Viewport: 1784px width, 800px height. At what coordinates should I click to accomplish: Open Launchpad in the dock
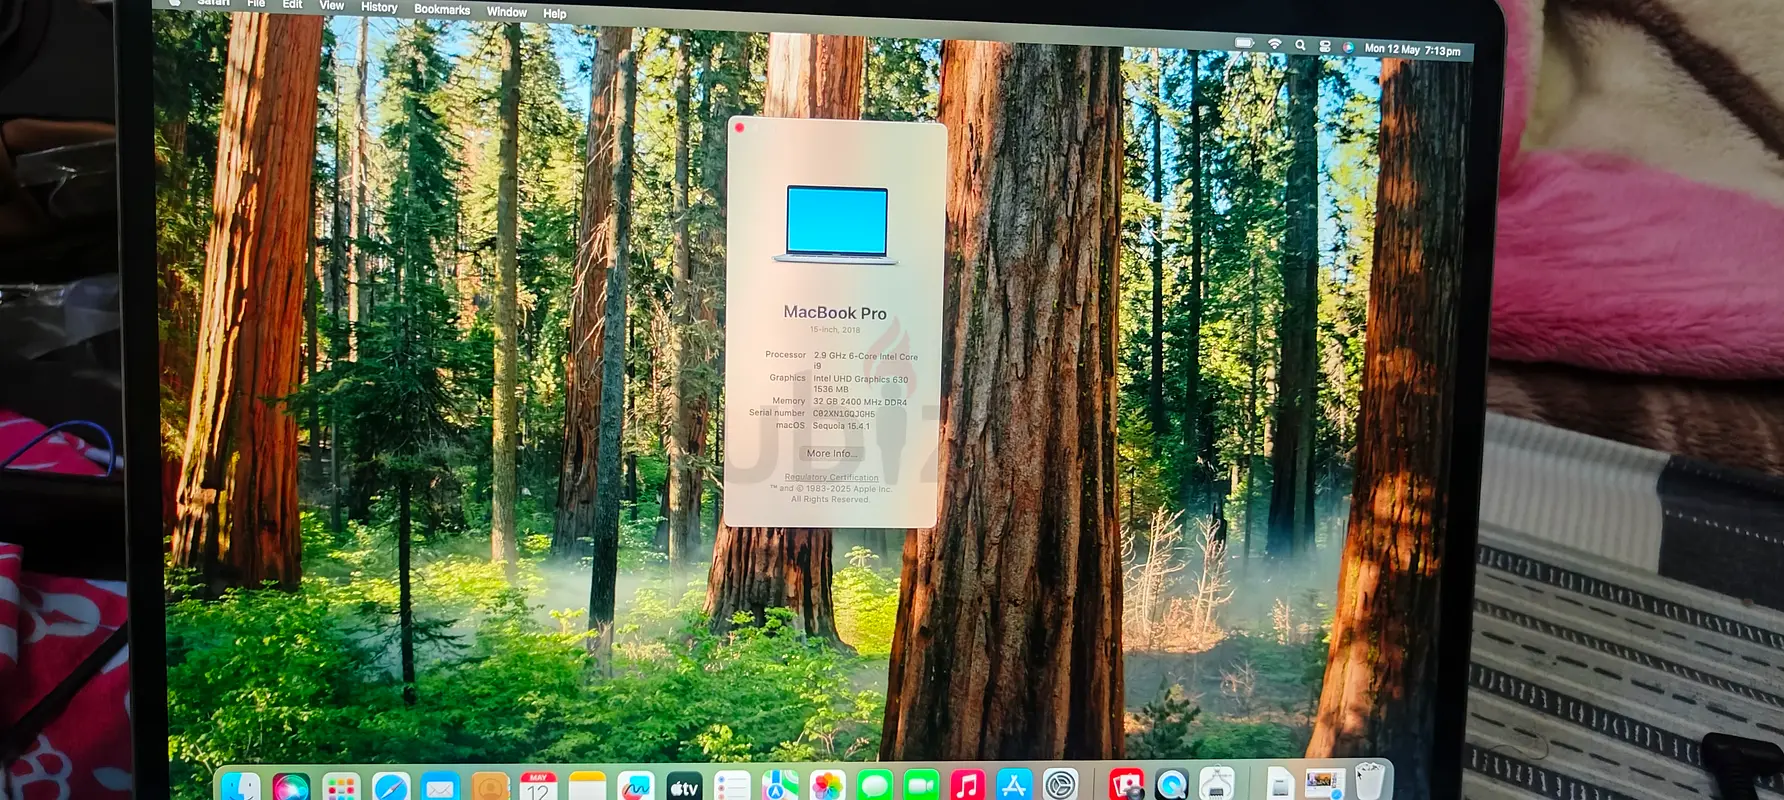click(341, 788)
